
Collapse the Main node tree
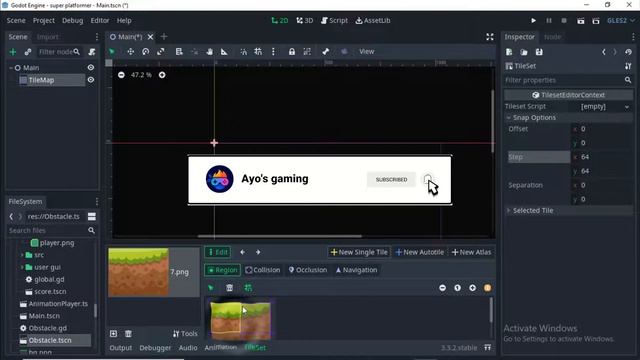[11, 68]
